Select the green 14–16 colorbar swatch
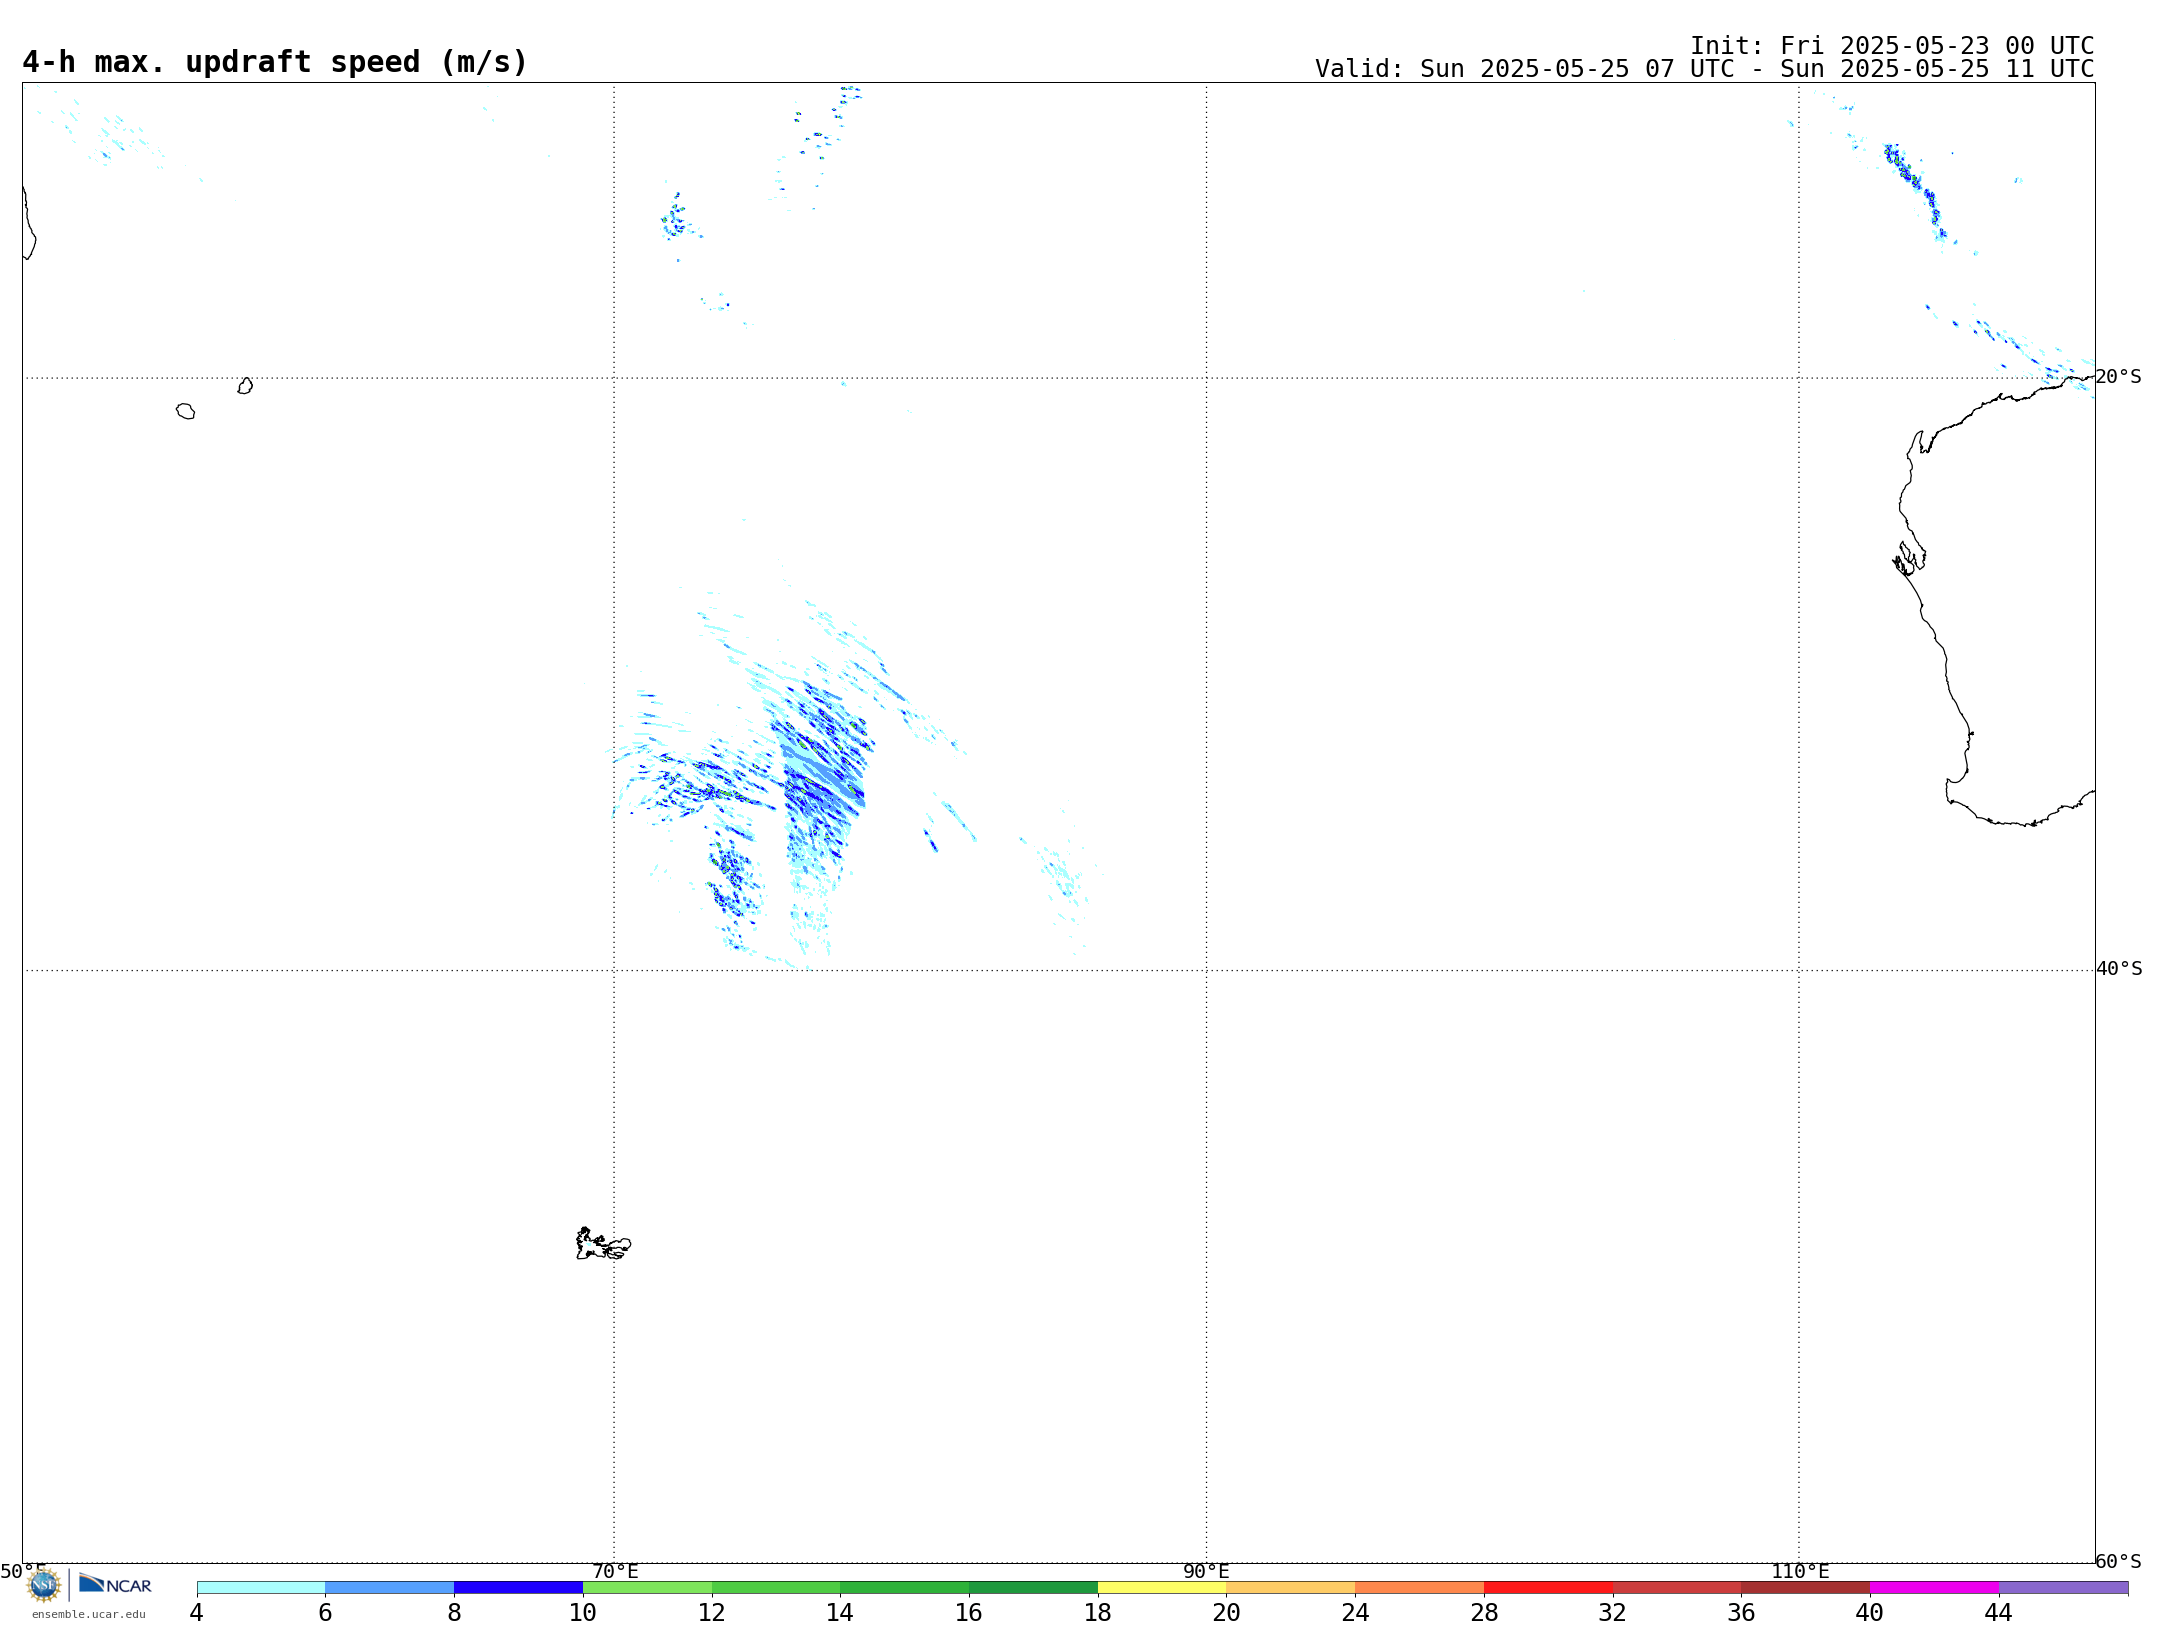The image size is (2160, 1626). click(905, 1587)
